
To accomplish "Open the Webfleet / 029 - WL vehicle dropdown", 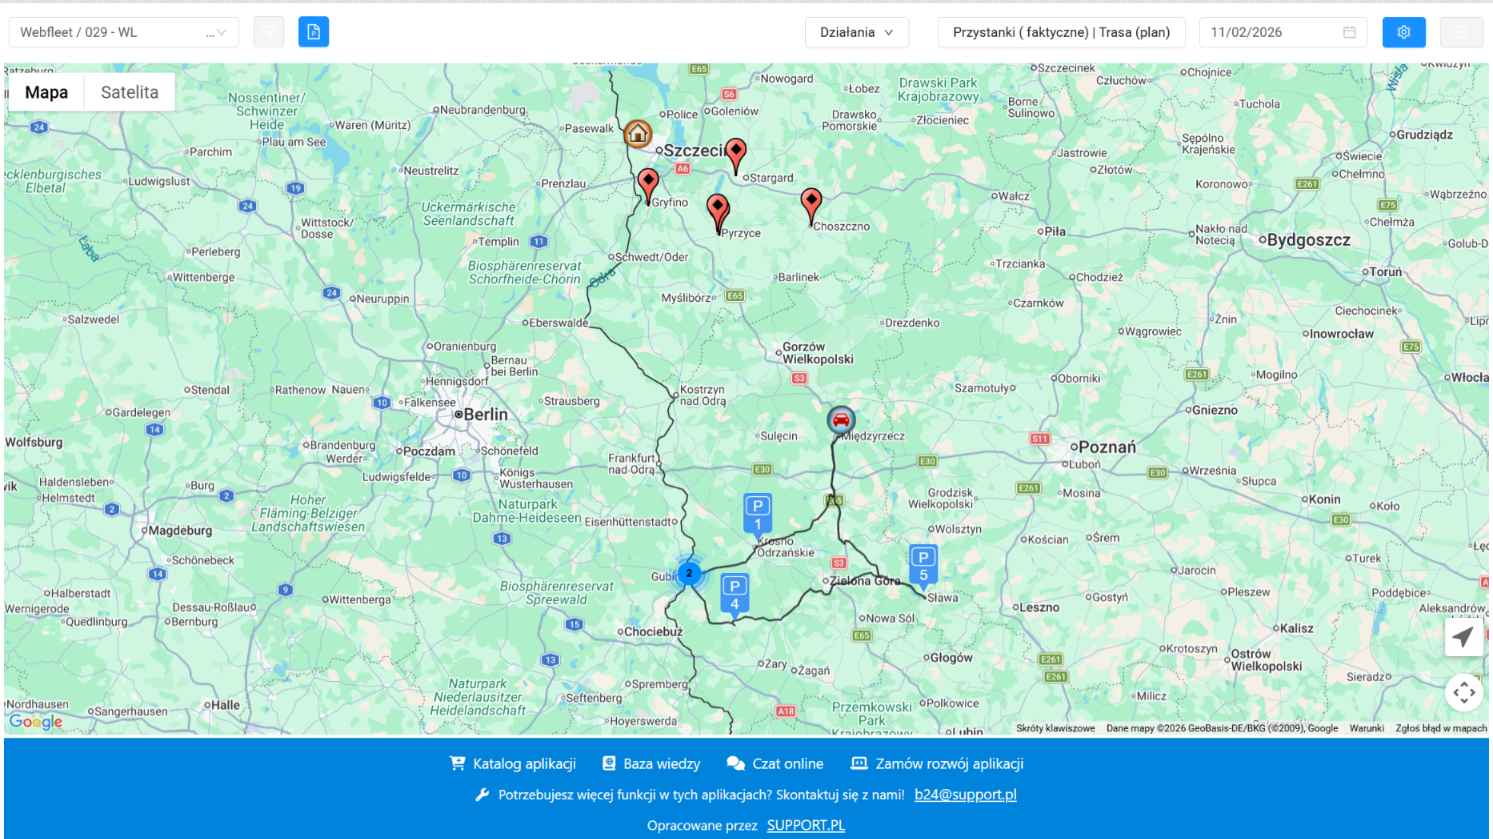I will [x=123, y=32].
